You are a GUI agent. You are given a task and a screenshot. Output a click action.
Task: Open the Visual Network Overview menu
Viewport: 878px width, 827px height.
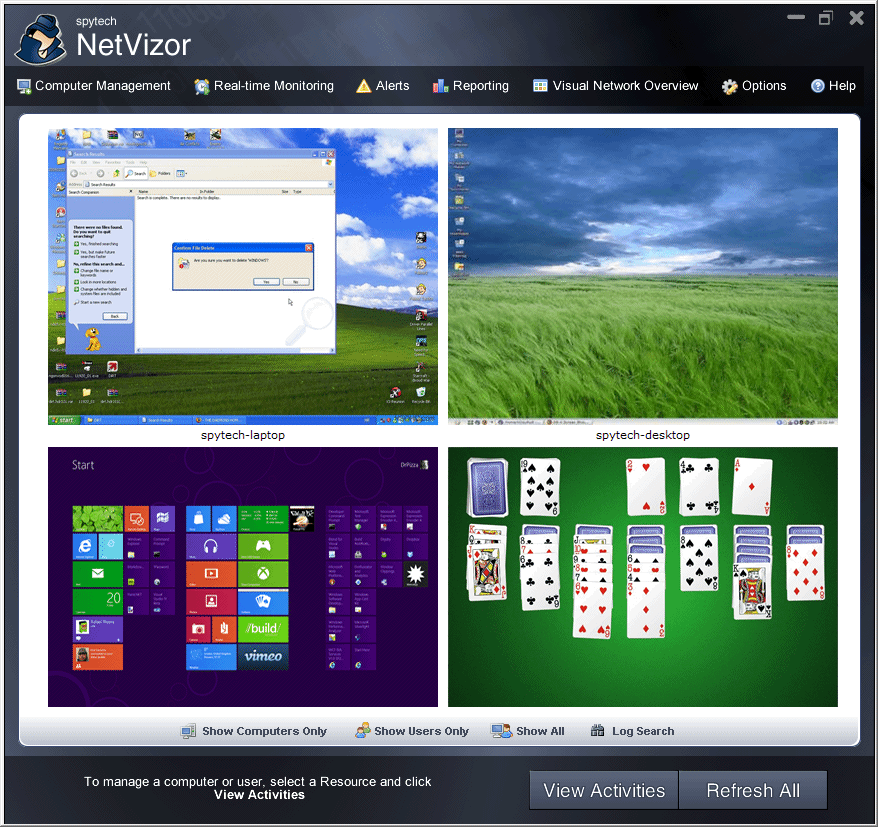tap(615, 86)
